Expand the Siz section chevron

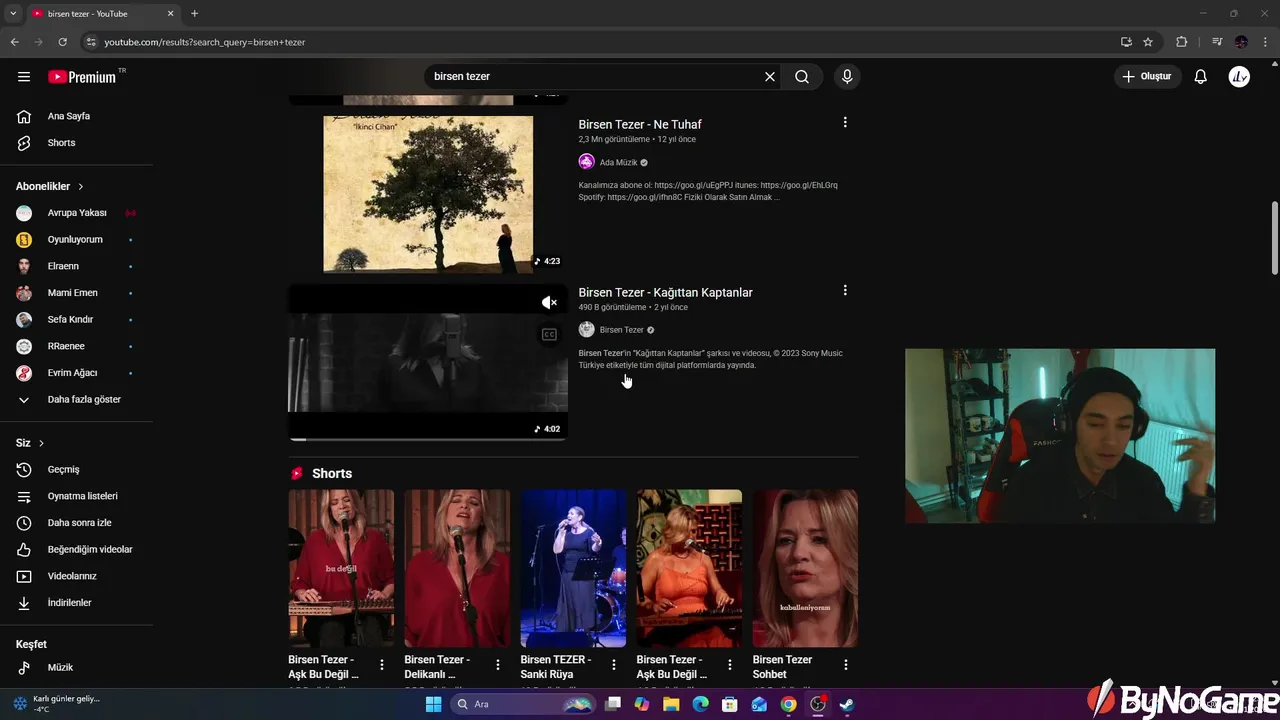click(x=41, y=443)
